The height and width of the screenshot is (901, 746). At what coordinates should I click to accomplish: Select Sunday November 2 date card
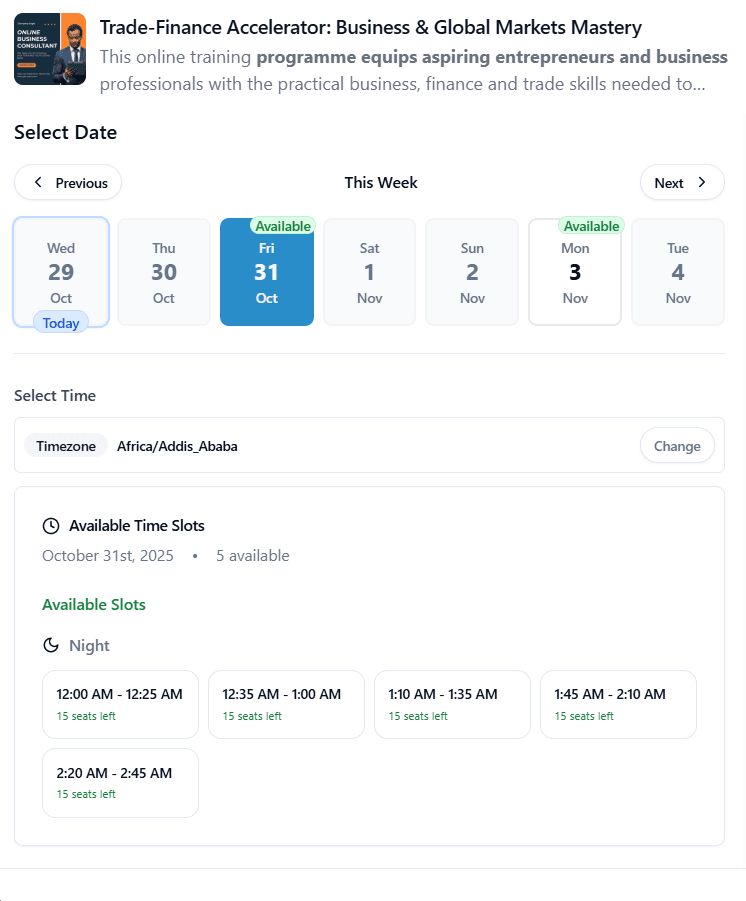472,272
